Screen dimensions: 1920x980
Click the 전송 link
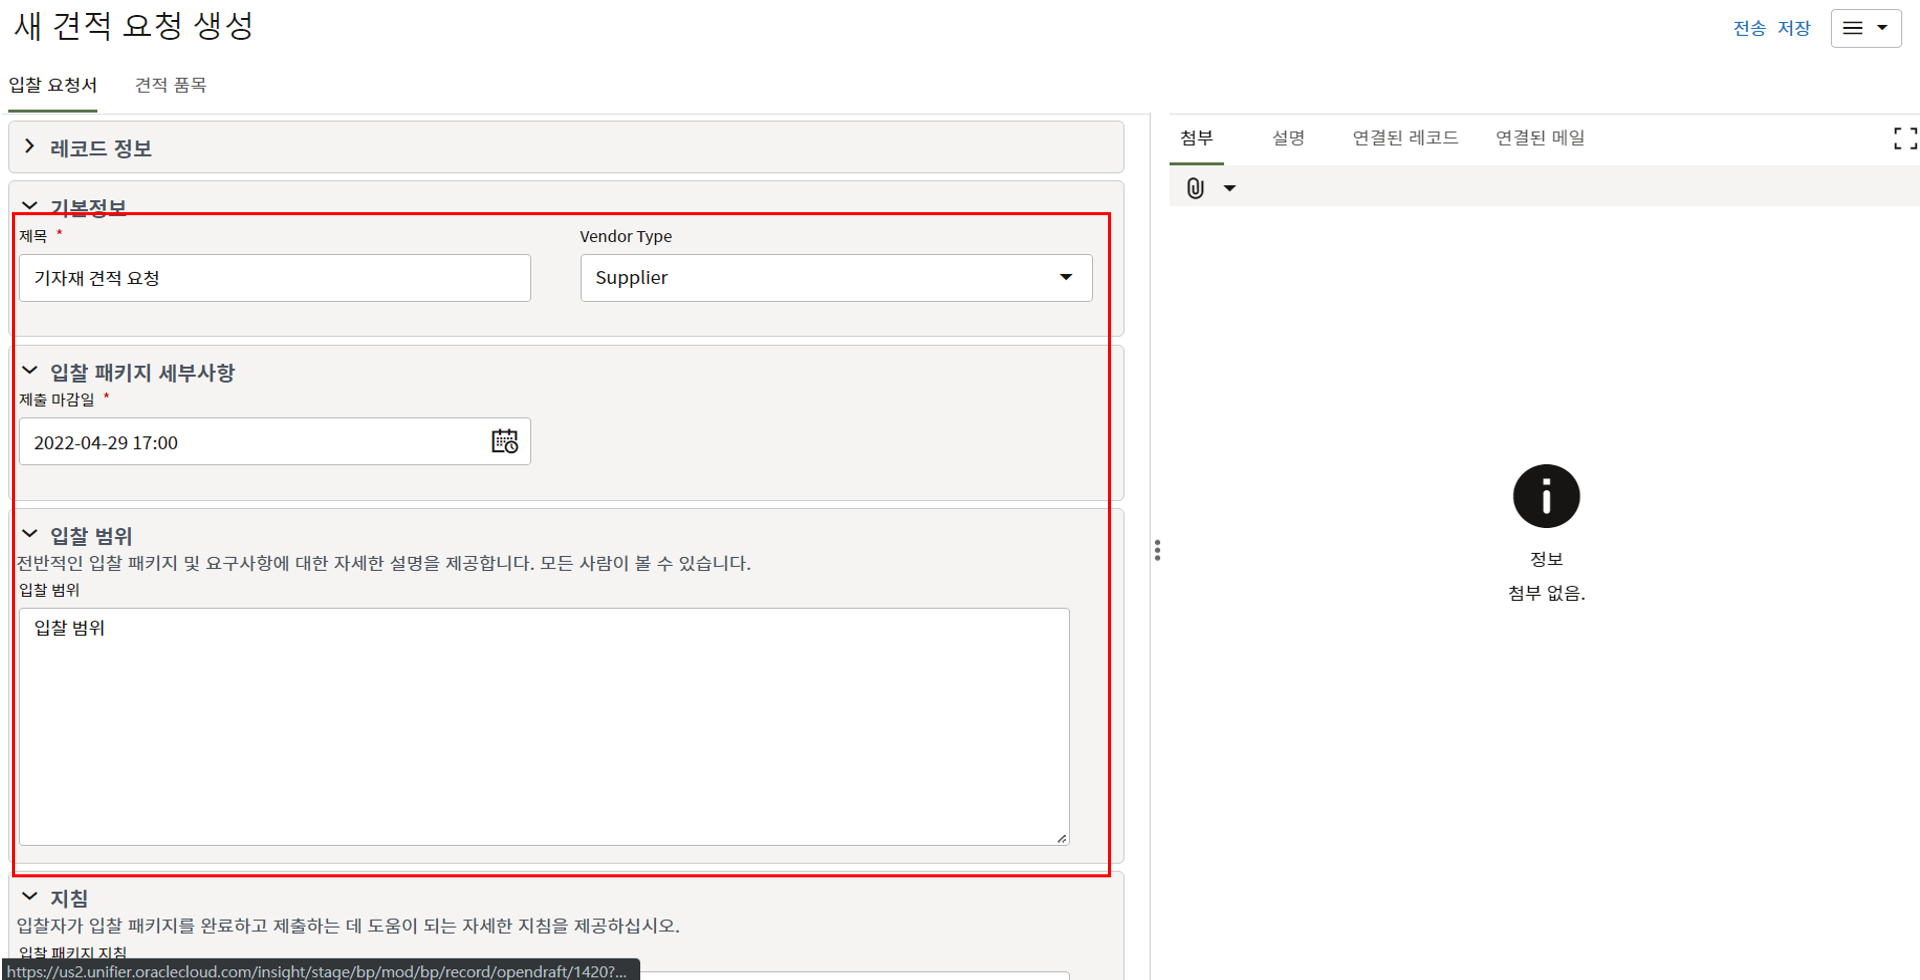click(1749, 28)
